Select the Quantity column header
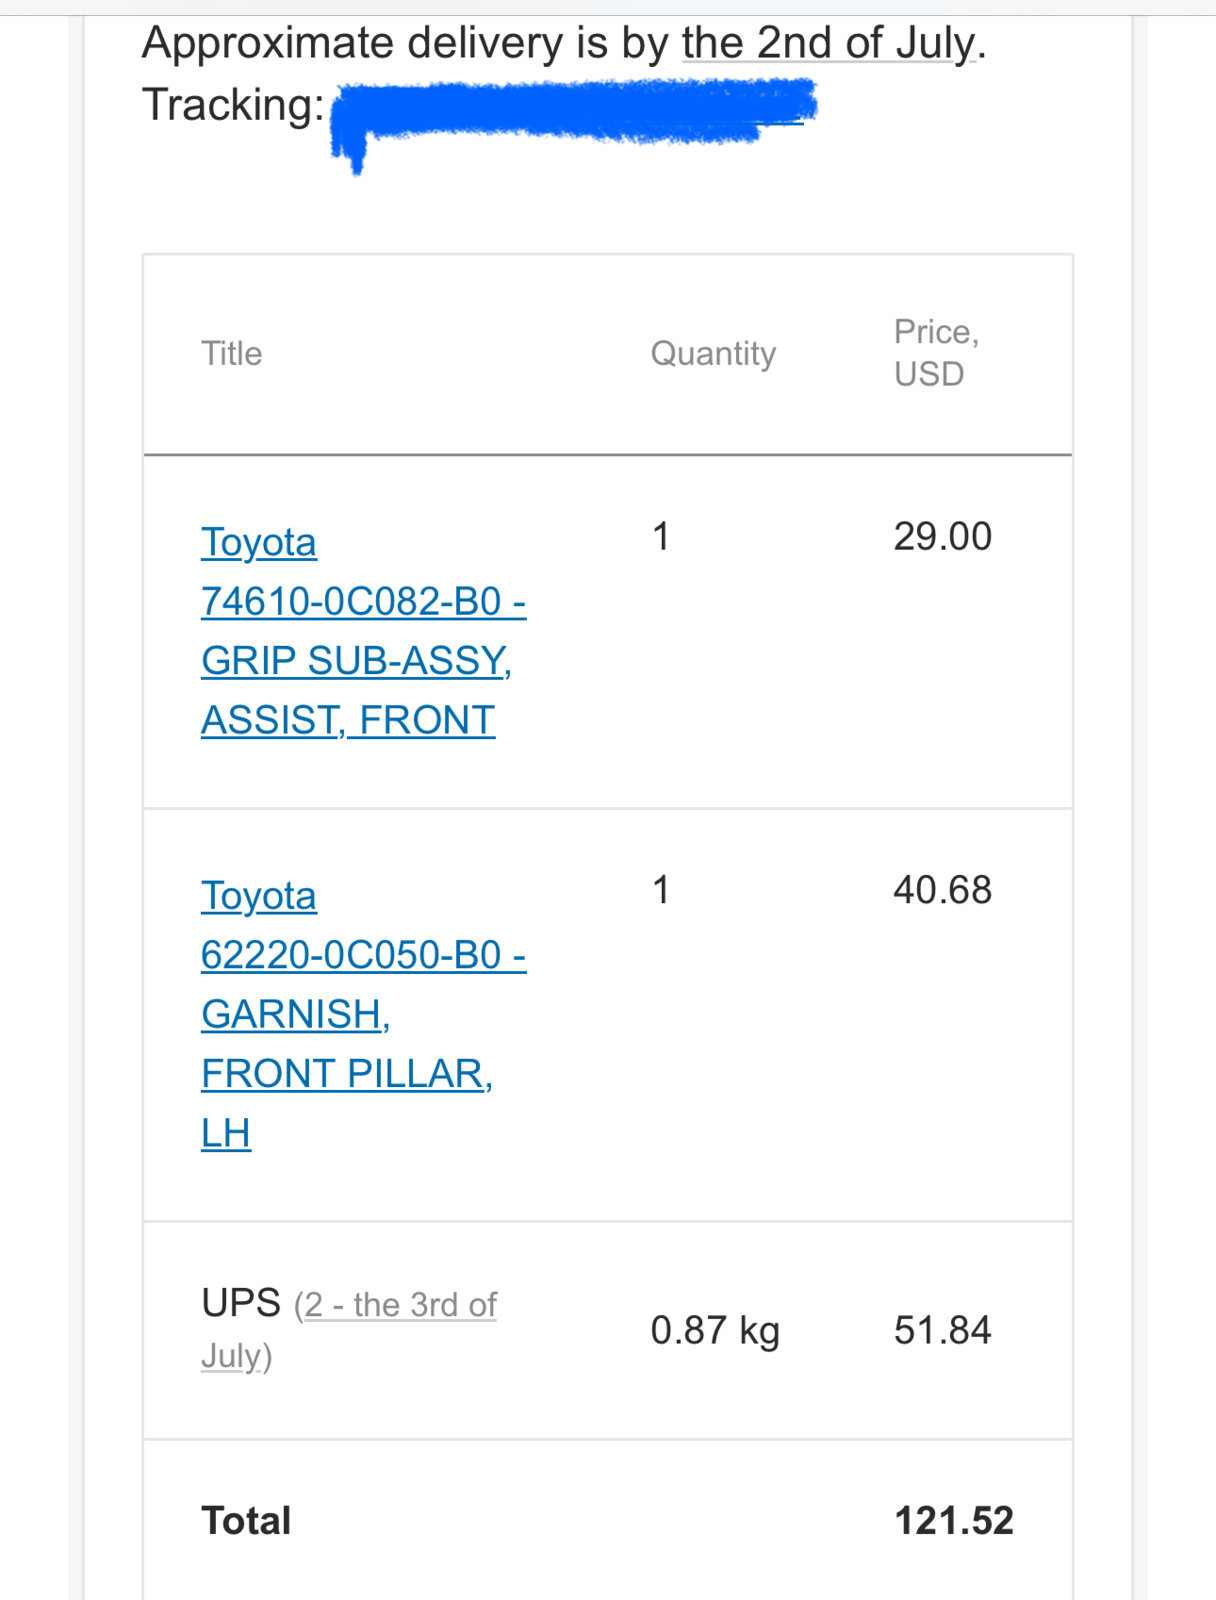 (x=713, y=353)
